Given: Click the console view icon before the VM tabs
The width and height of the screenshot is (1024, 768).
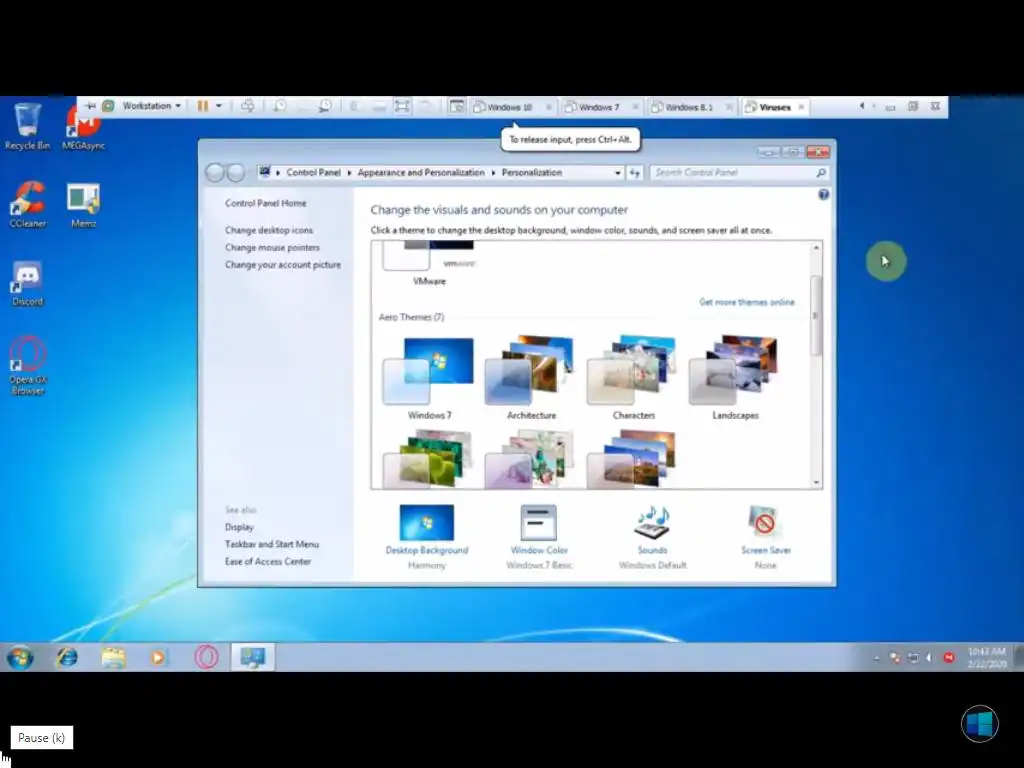Looking at the screenshot, I should tap(456, 106).
